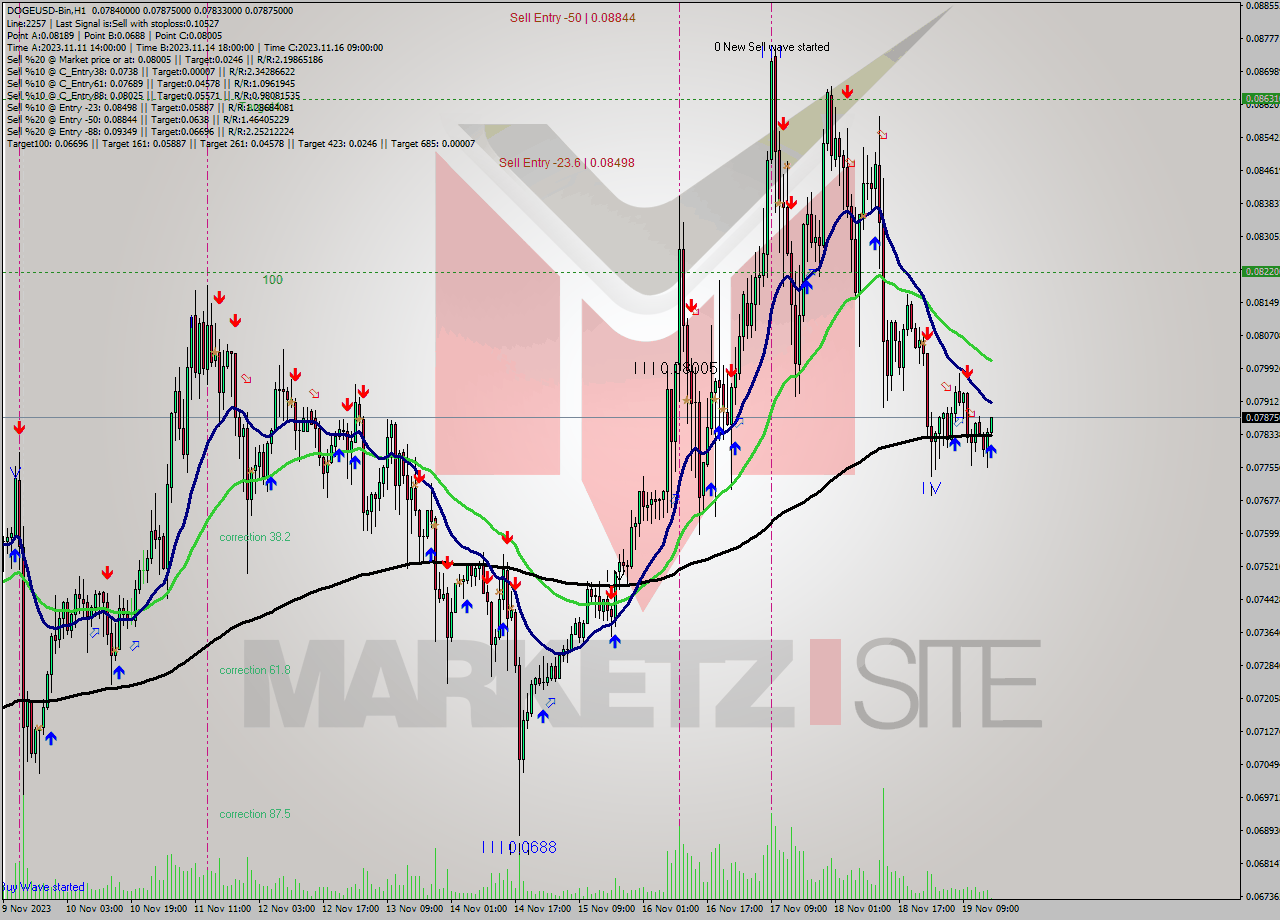Click the 'Buy Wave started' label

point(43,887)
